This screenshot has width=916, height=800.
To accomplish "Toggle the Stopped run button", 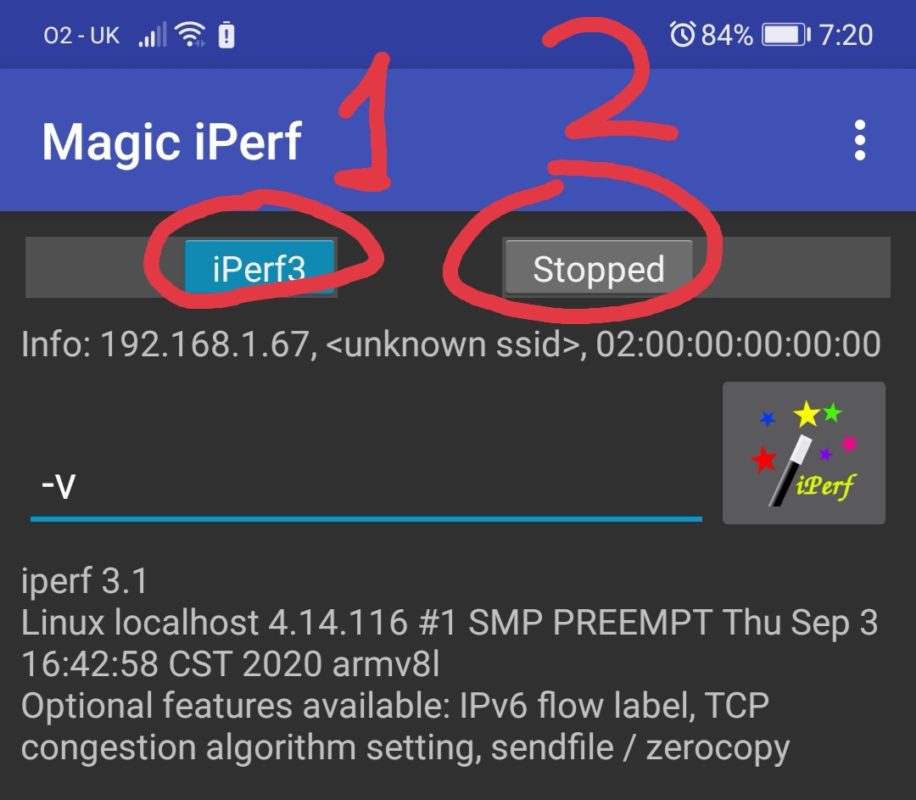I will tap(599, 268).
